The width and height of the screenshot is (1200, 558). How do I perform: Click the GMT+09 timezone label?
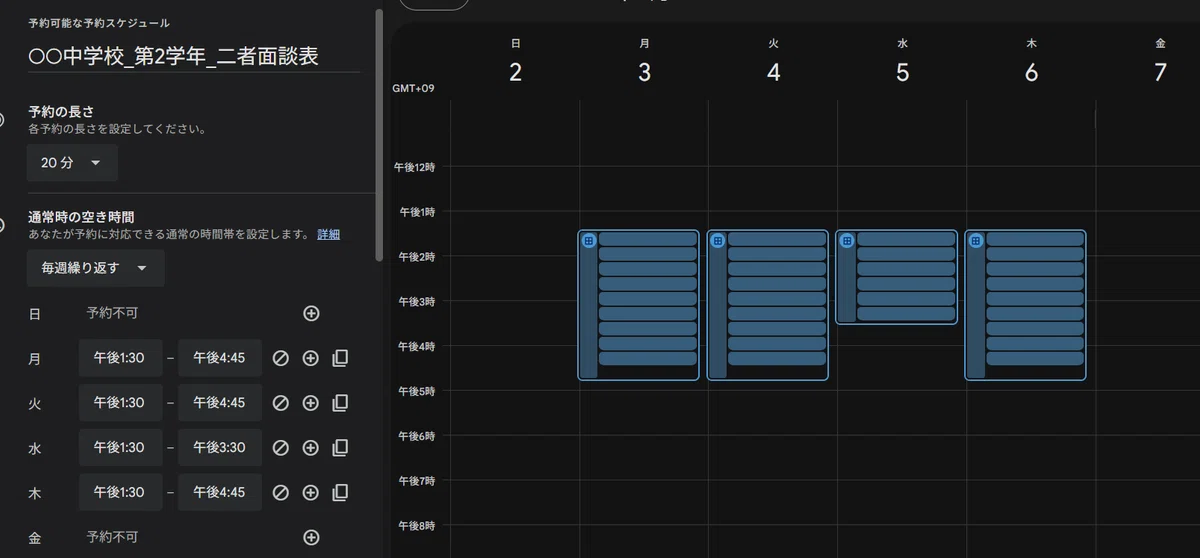point(414,89)
